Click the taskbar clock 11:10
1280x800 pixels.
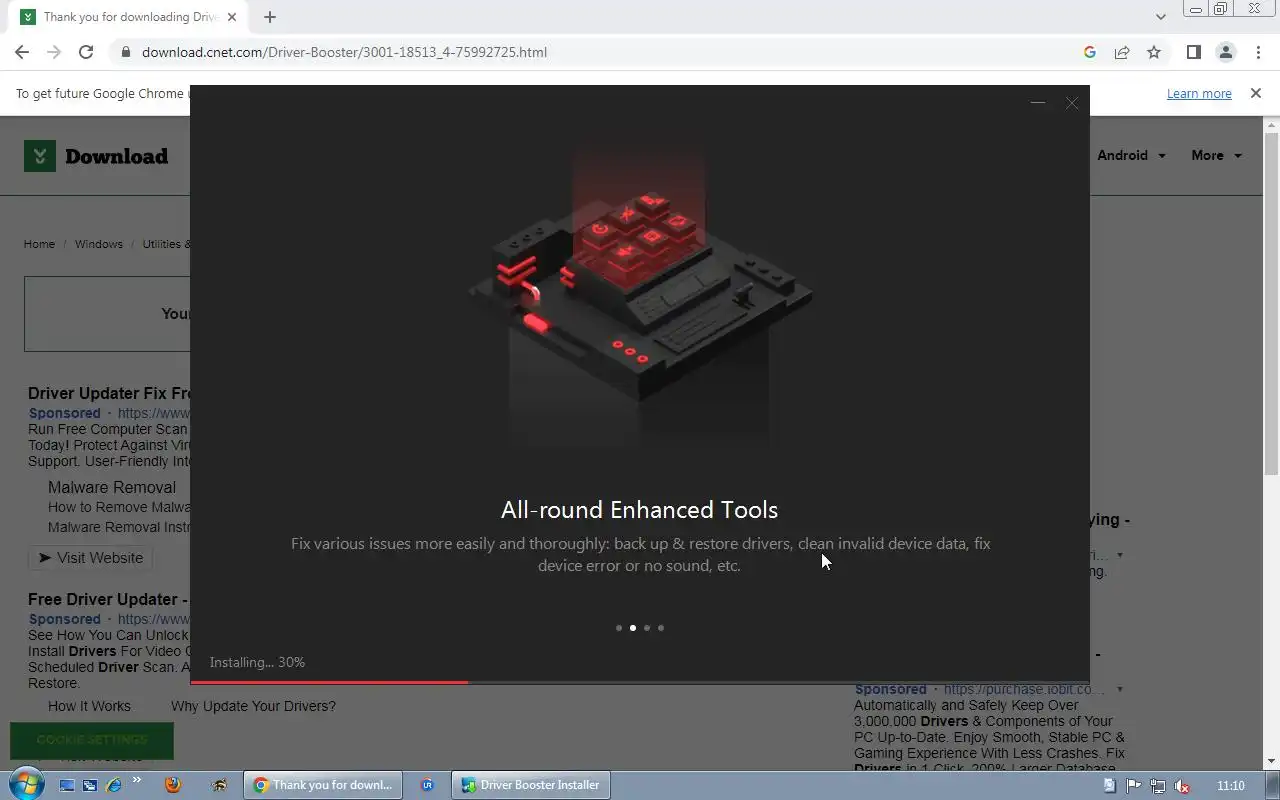click(x=1231, y=785)
